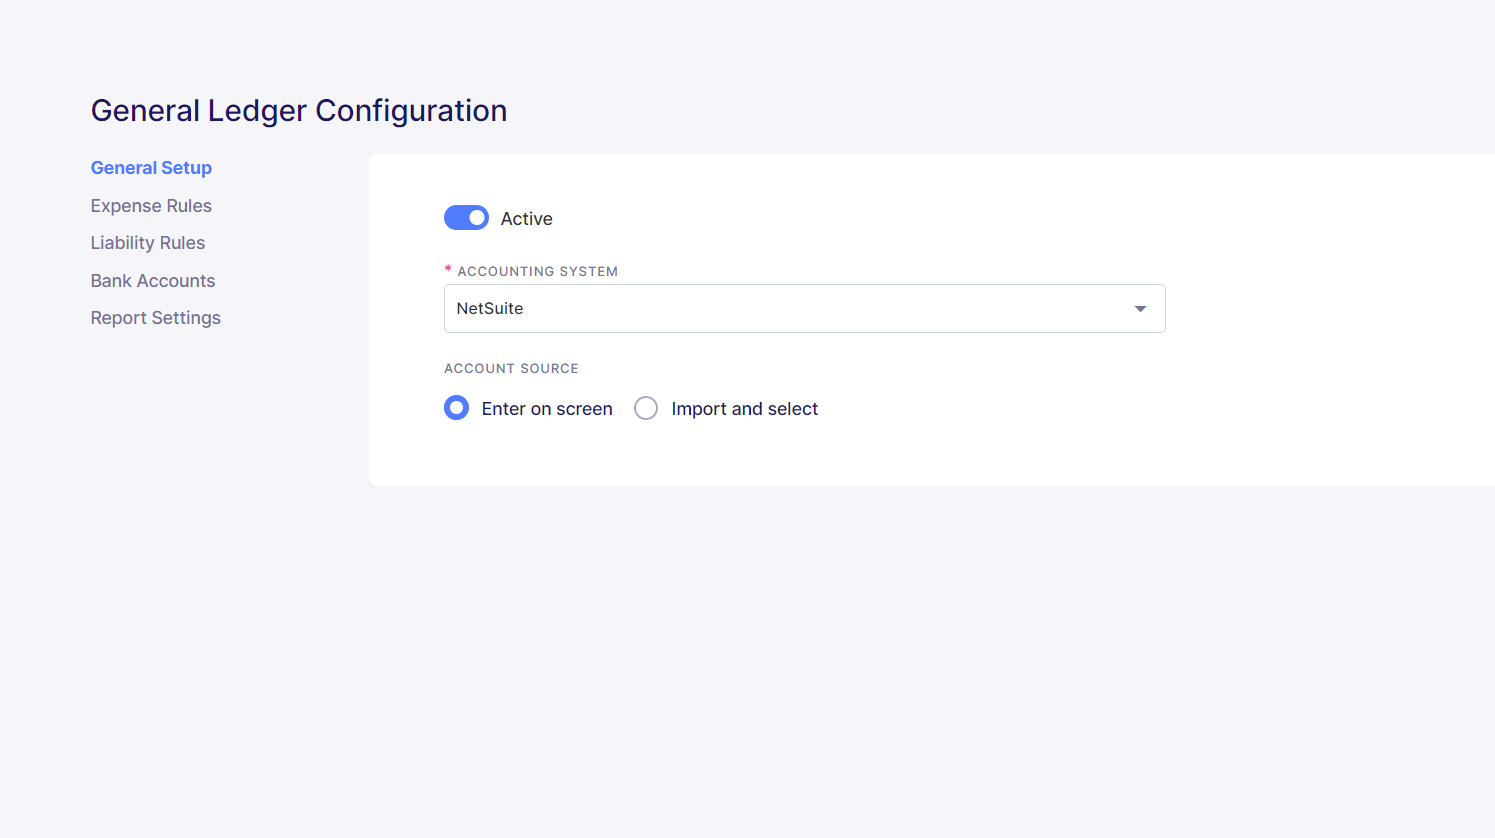The image size is (1495, 838).
Task: Click the ACCOUNTING SYSTEM field label
Action: (x=538, y=271)
